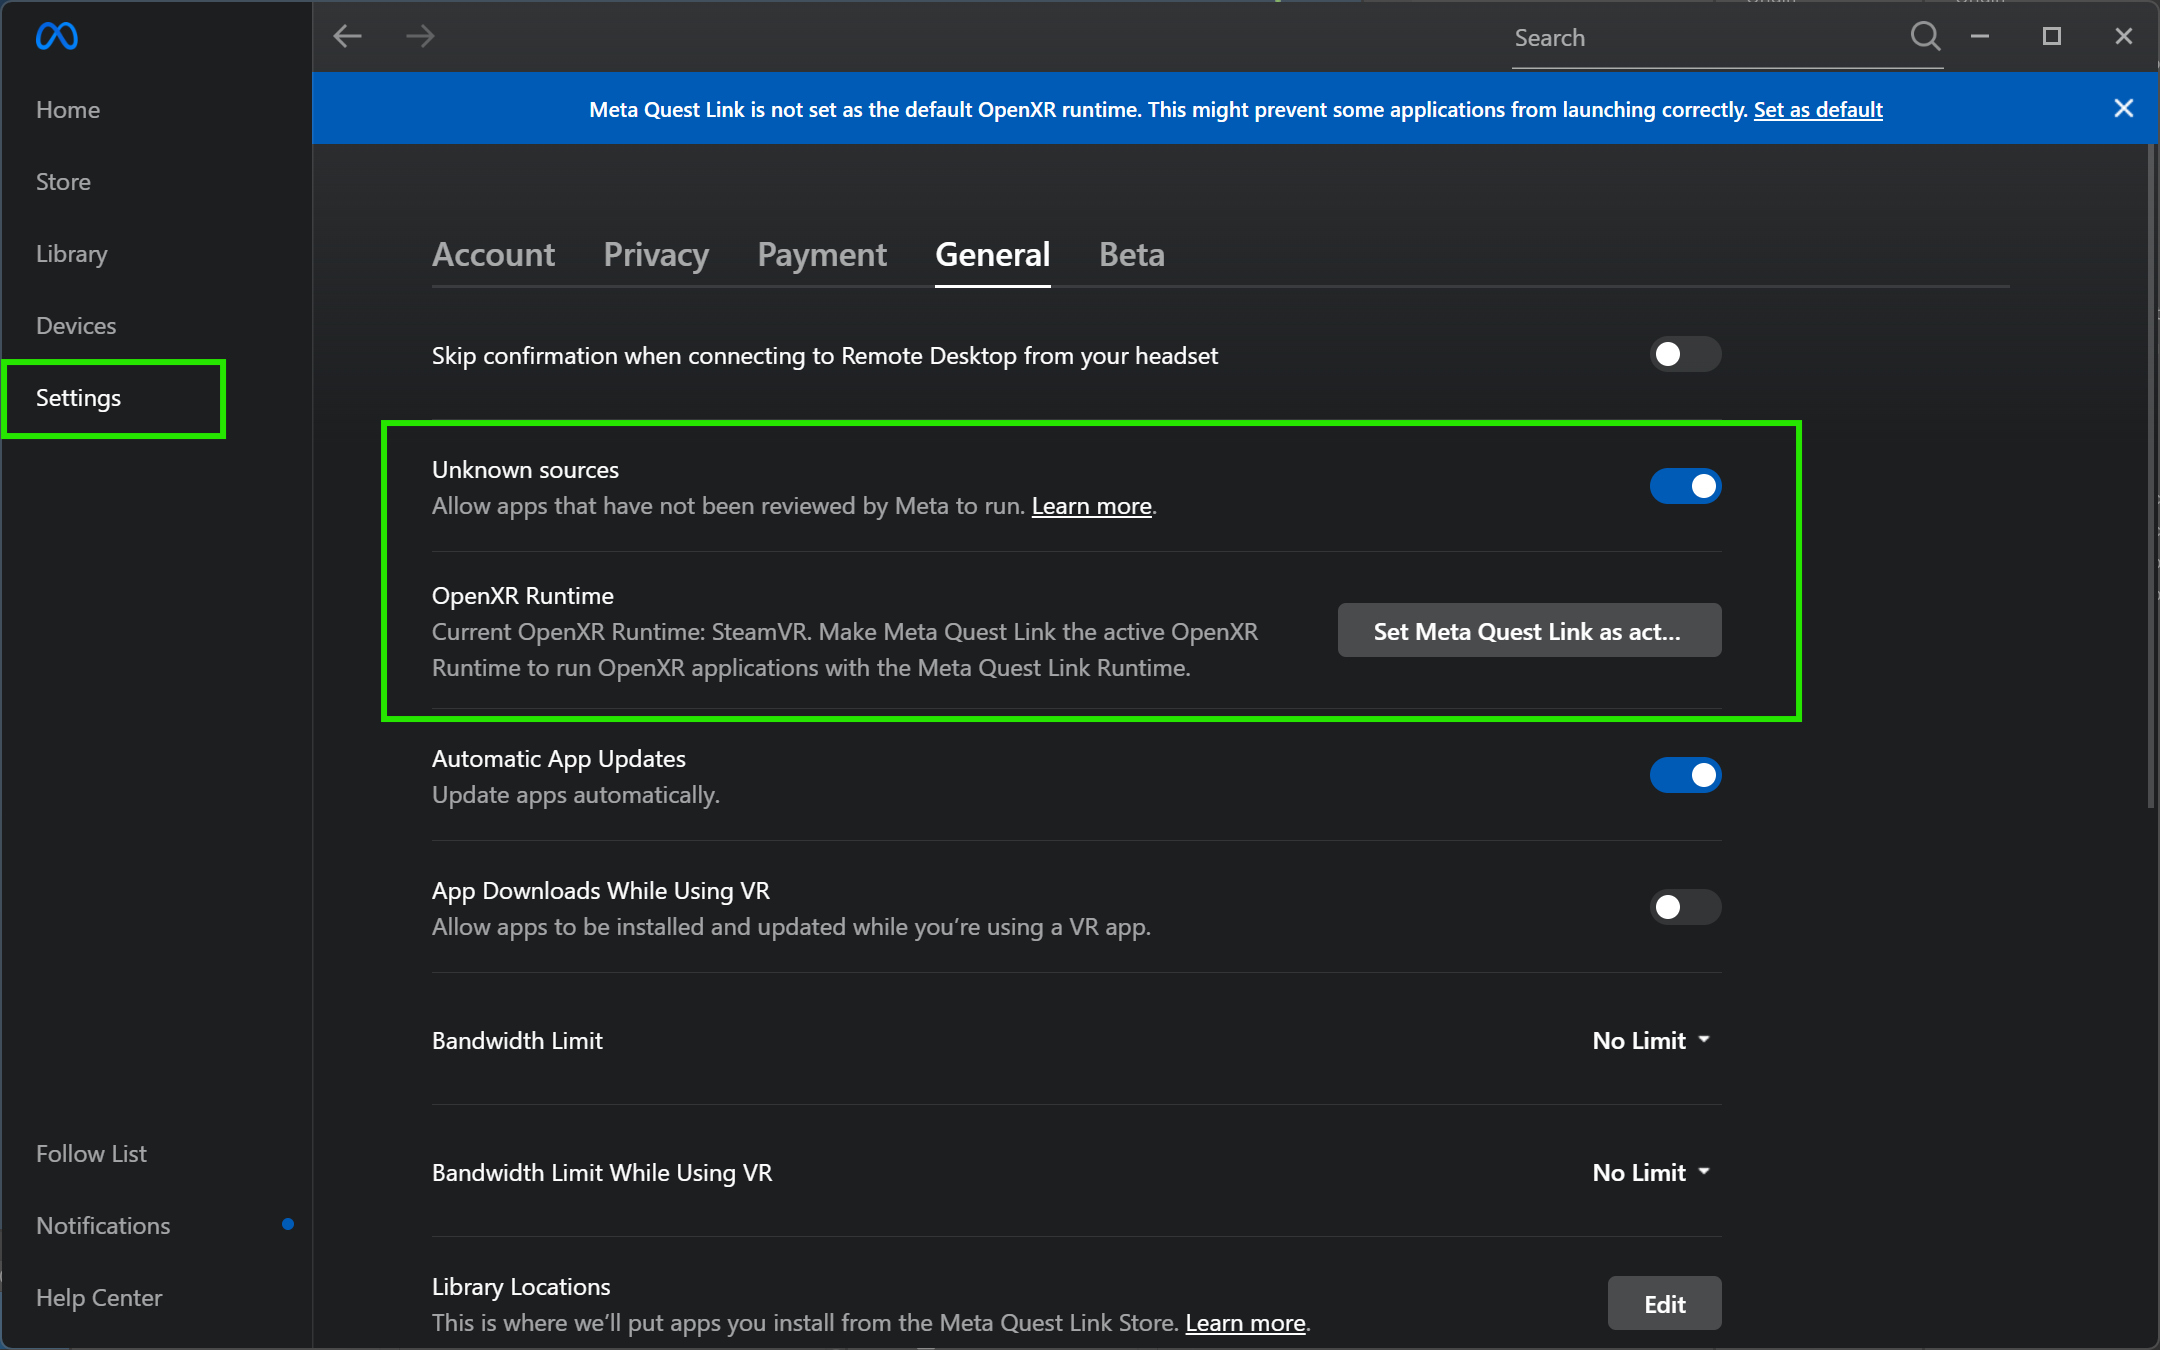Maximize the Meta Quest Link window
The image size is (2160, 1350).
(2052, 37)
